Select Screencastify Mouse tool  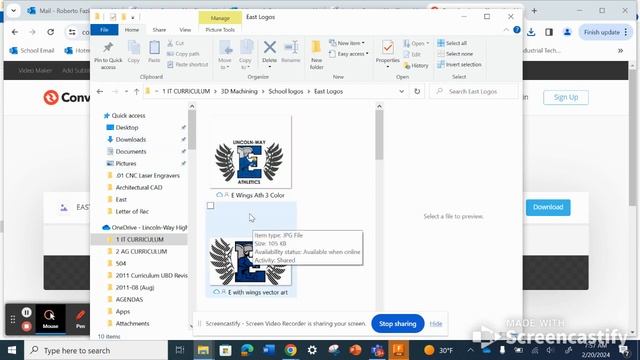pos(50,319)
